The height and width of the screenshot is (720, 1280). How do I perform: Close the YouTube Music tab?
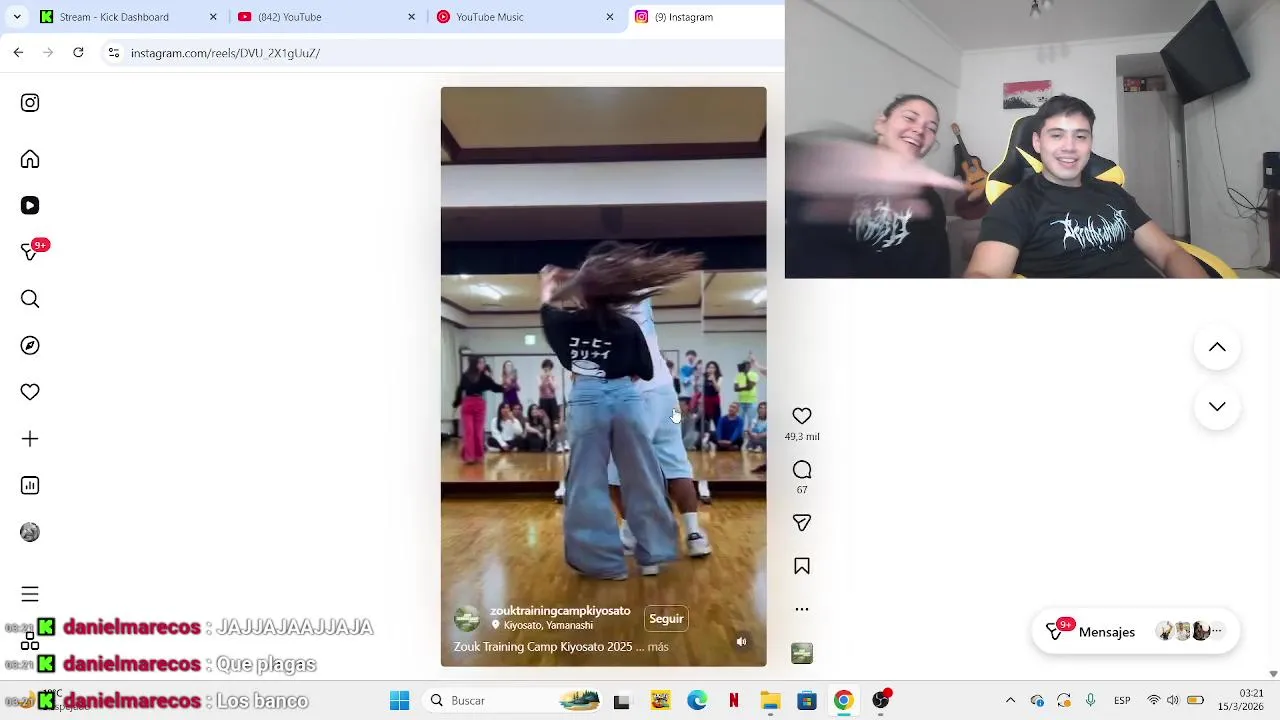[610, 17]
